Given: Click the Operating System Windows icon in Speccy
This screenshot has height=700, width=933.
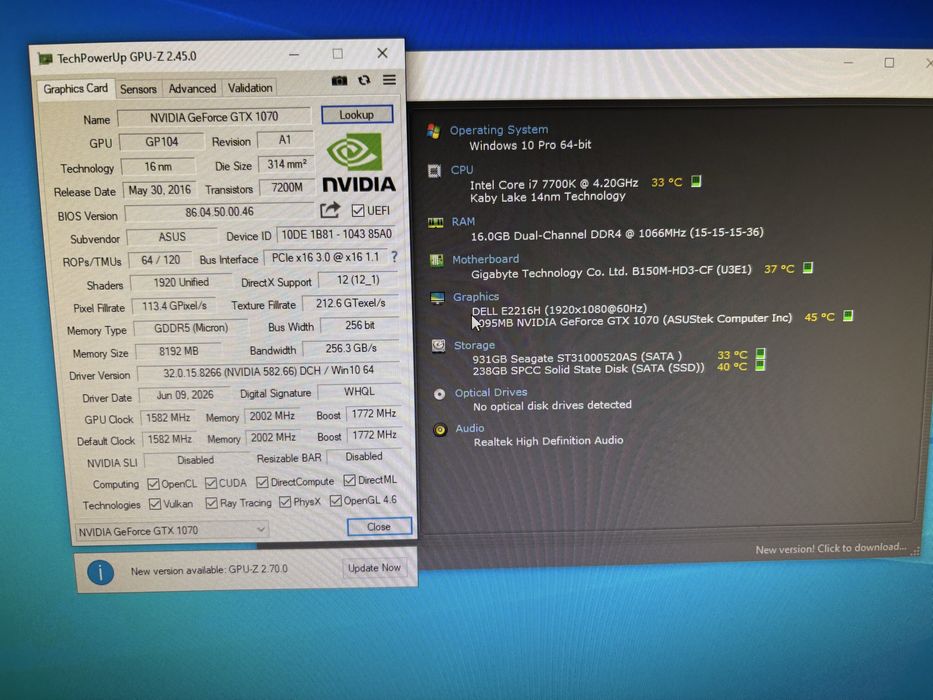Looking at the screenshot, I should pos(433,131).
